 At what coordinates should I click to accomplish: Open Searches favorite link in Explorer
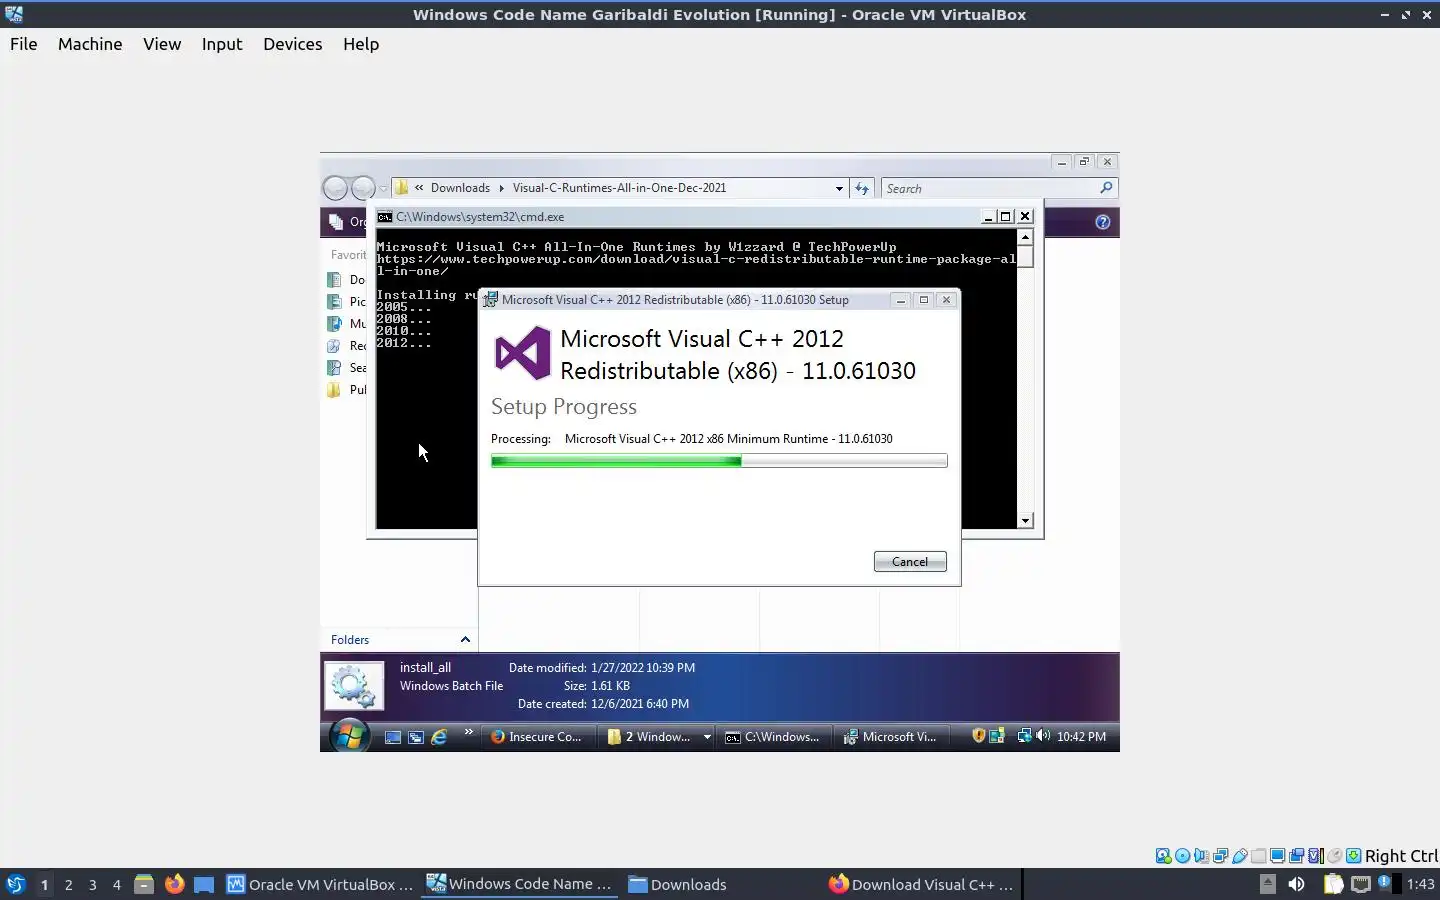point(346,368)
